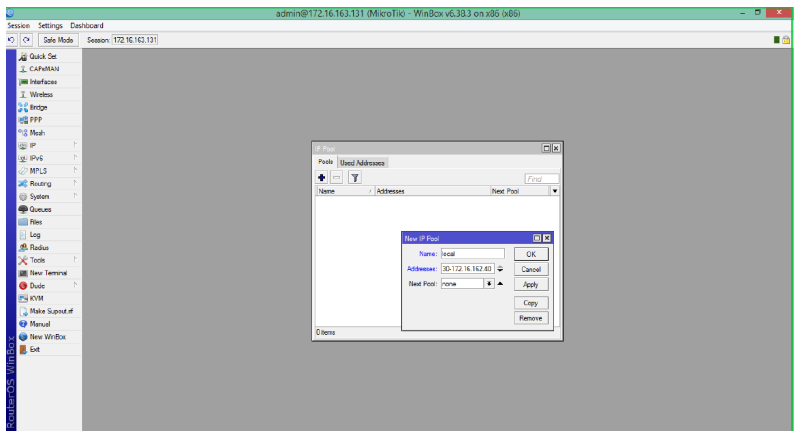
Task: Expand the MPLS submenu
Action: pos(75,171)
